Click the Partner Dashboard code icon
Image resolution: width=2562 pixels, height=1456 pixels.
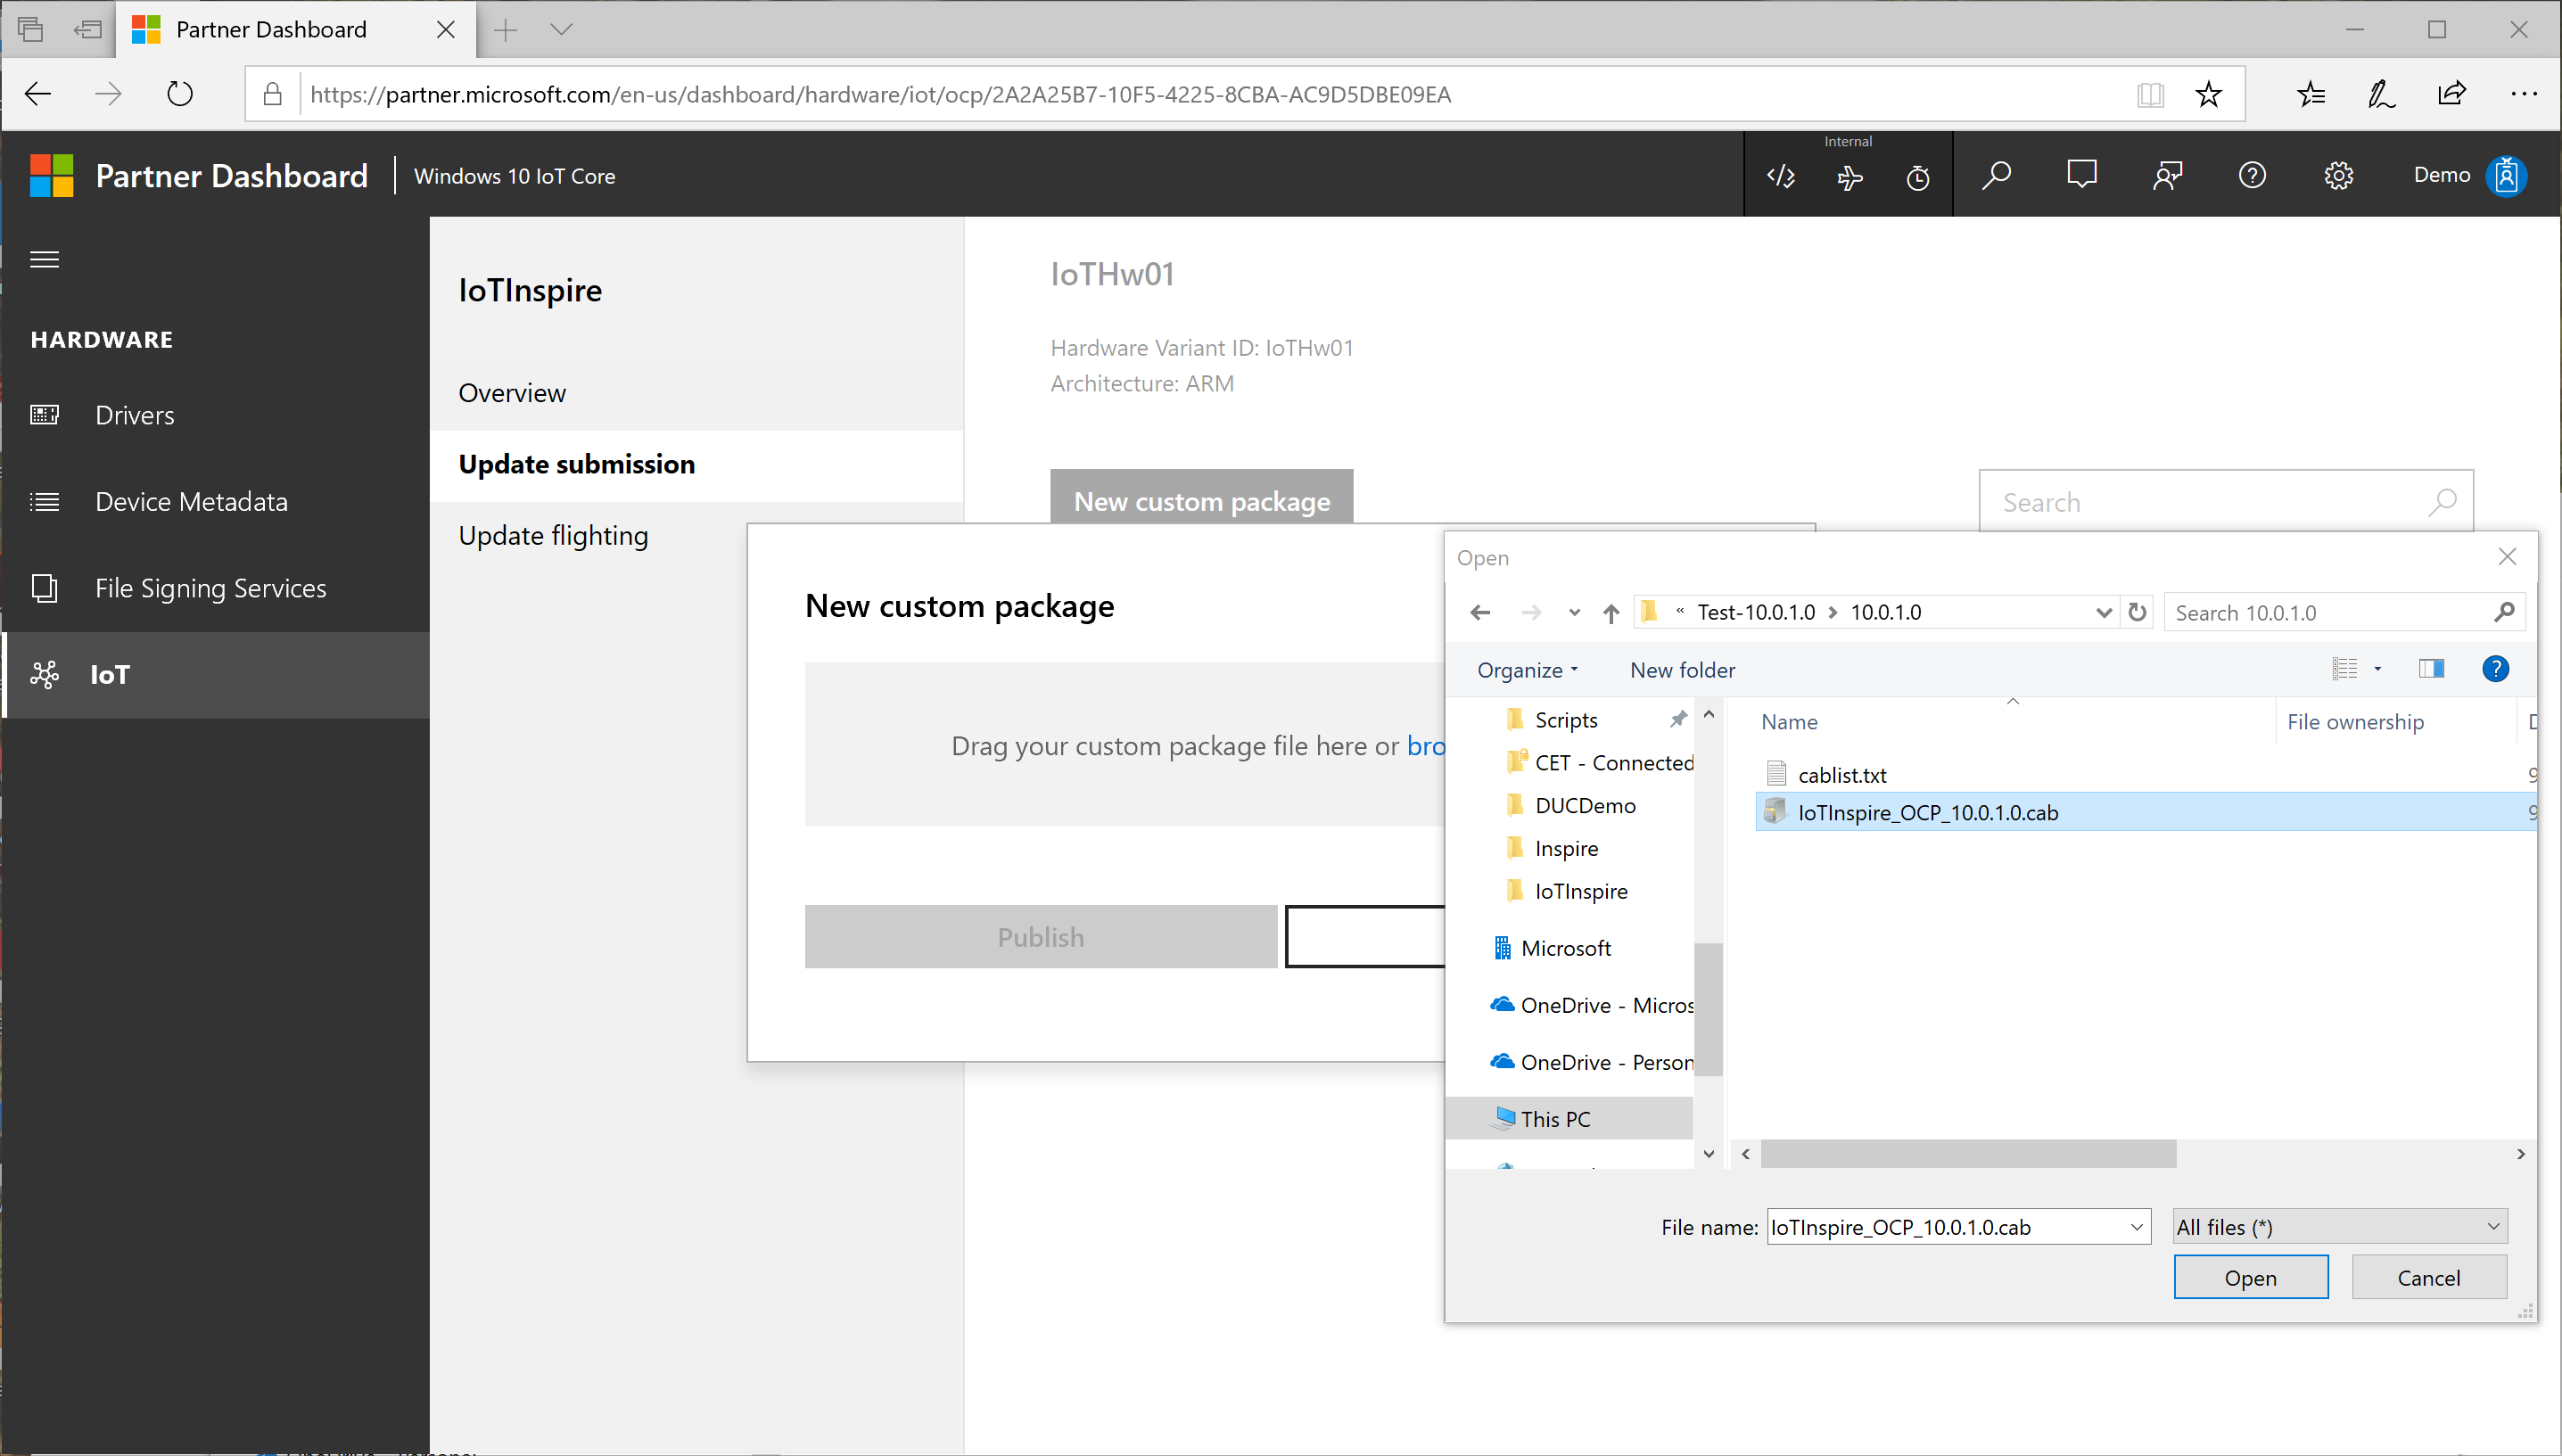click(1779, 176)
